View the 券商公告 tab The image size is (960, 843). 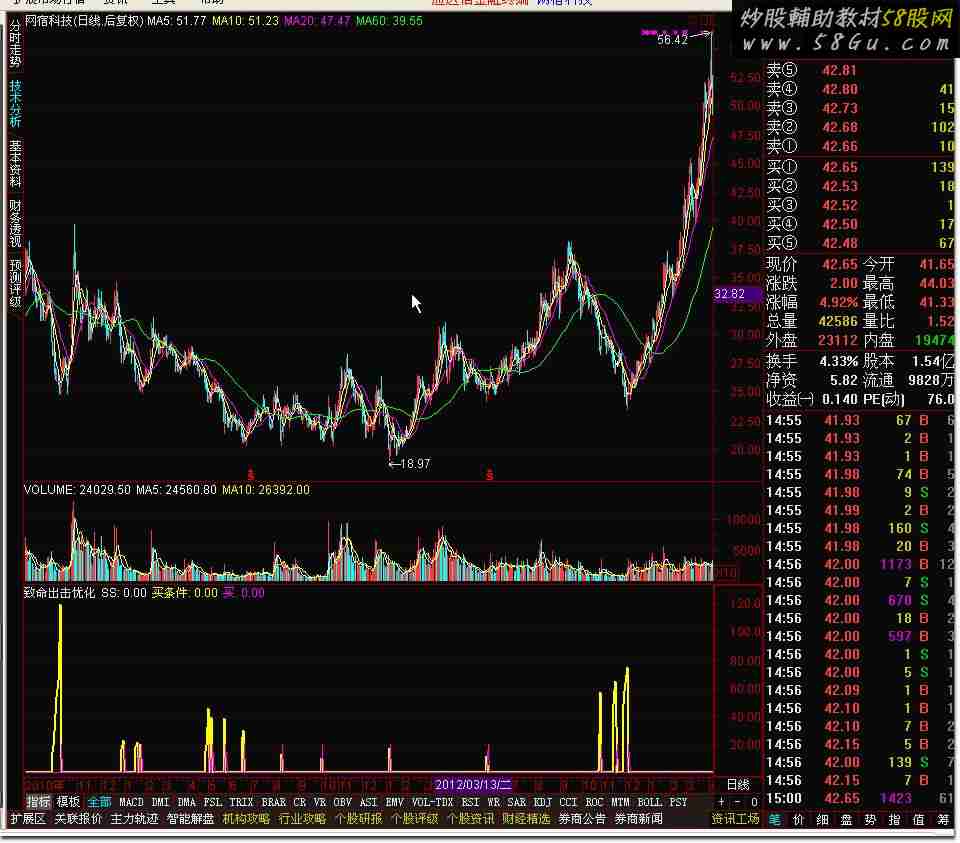pyautogui.click(x=582, y=819)
